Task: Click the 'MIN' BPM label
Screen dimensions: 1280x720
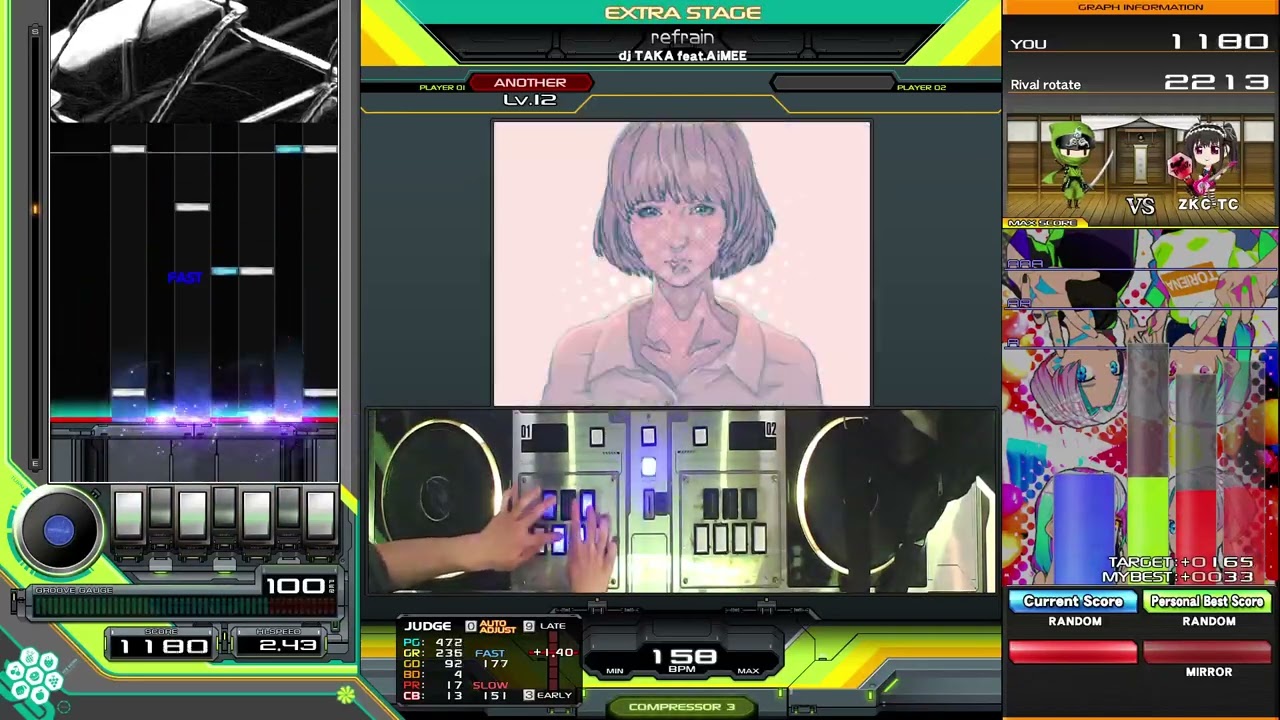Action: (x=615, y=671)
